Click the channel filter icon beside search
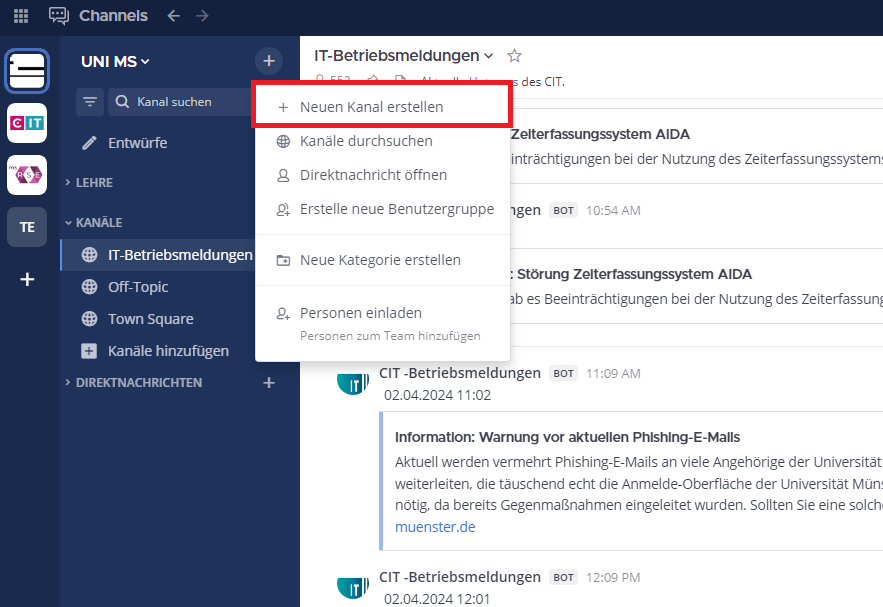The width and height of the screenshot is (883, 607). pos(91,101)
